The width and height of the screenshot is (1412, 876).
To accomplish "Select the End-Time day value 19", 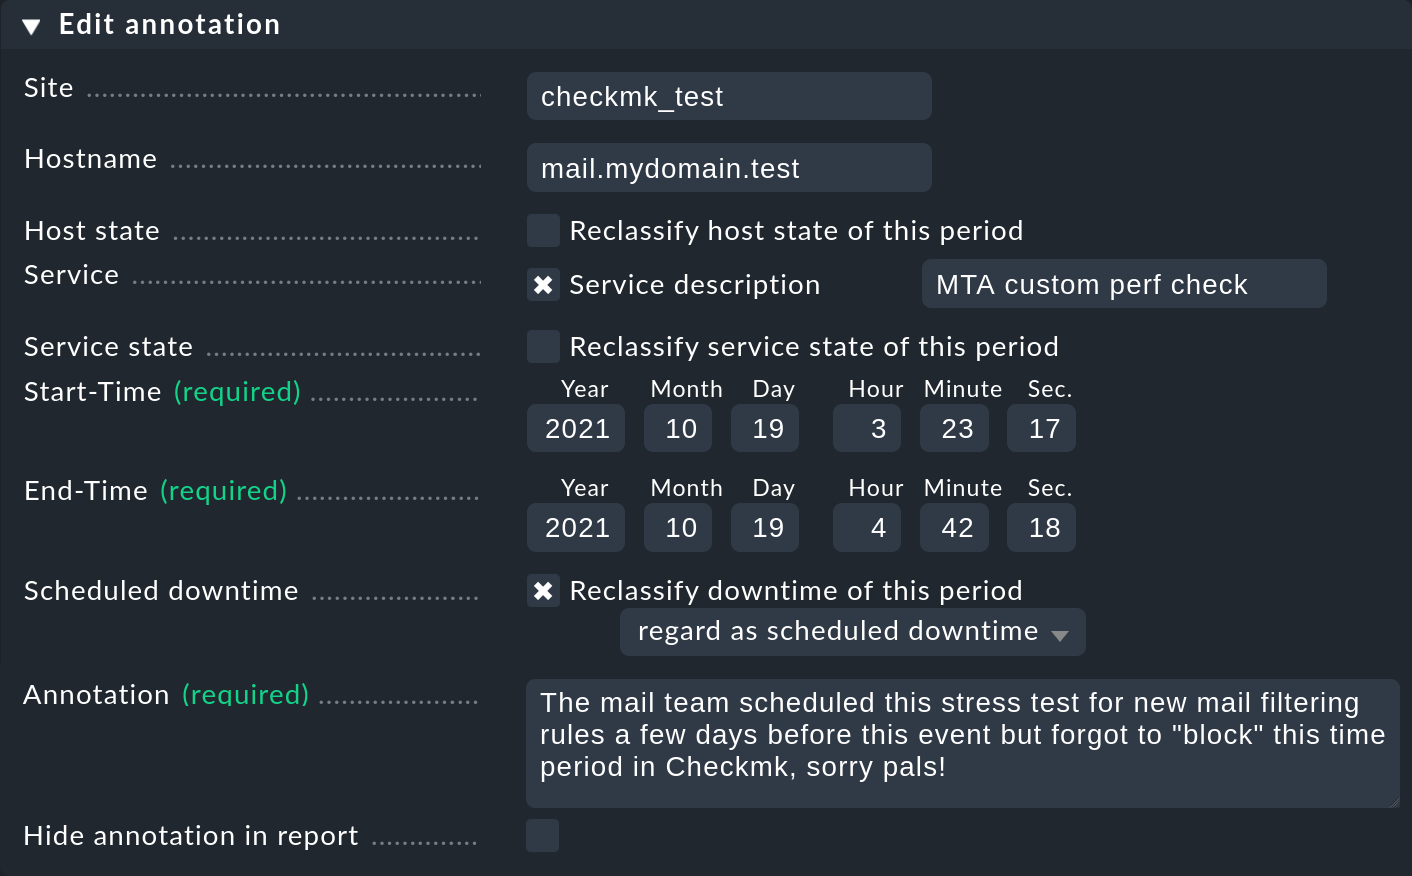I will click(x=765, y=527).
